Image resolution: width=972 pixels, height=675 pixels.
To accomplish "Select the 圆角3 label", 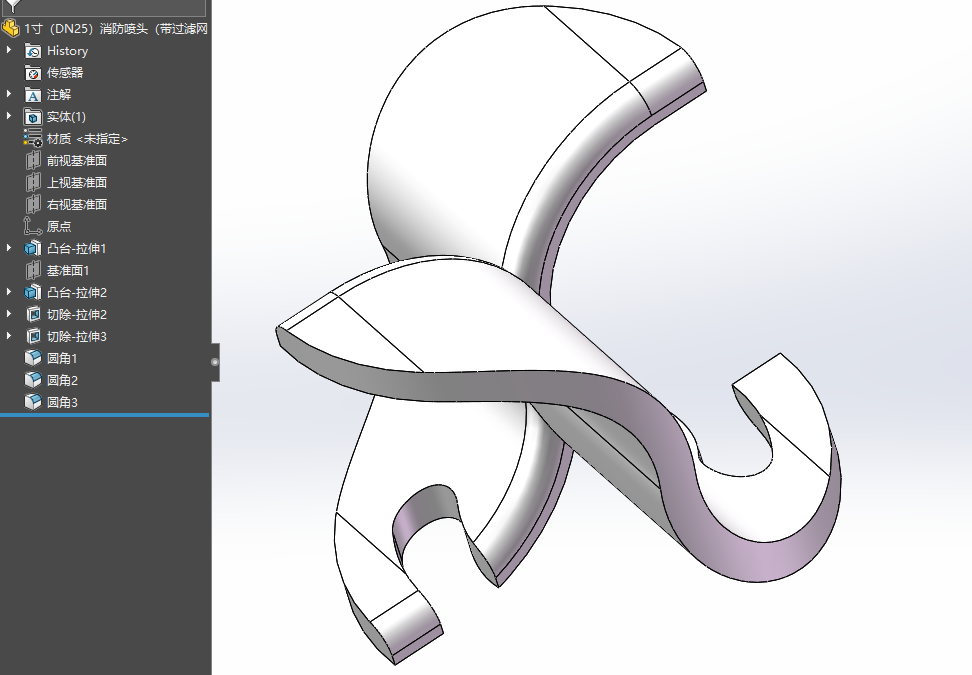I will click(x=62, y=402).
